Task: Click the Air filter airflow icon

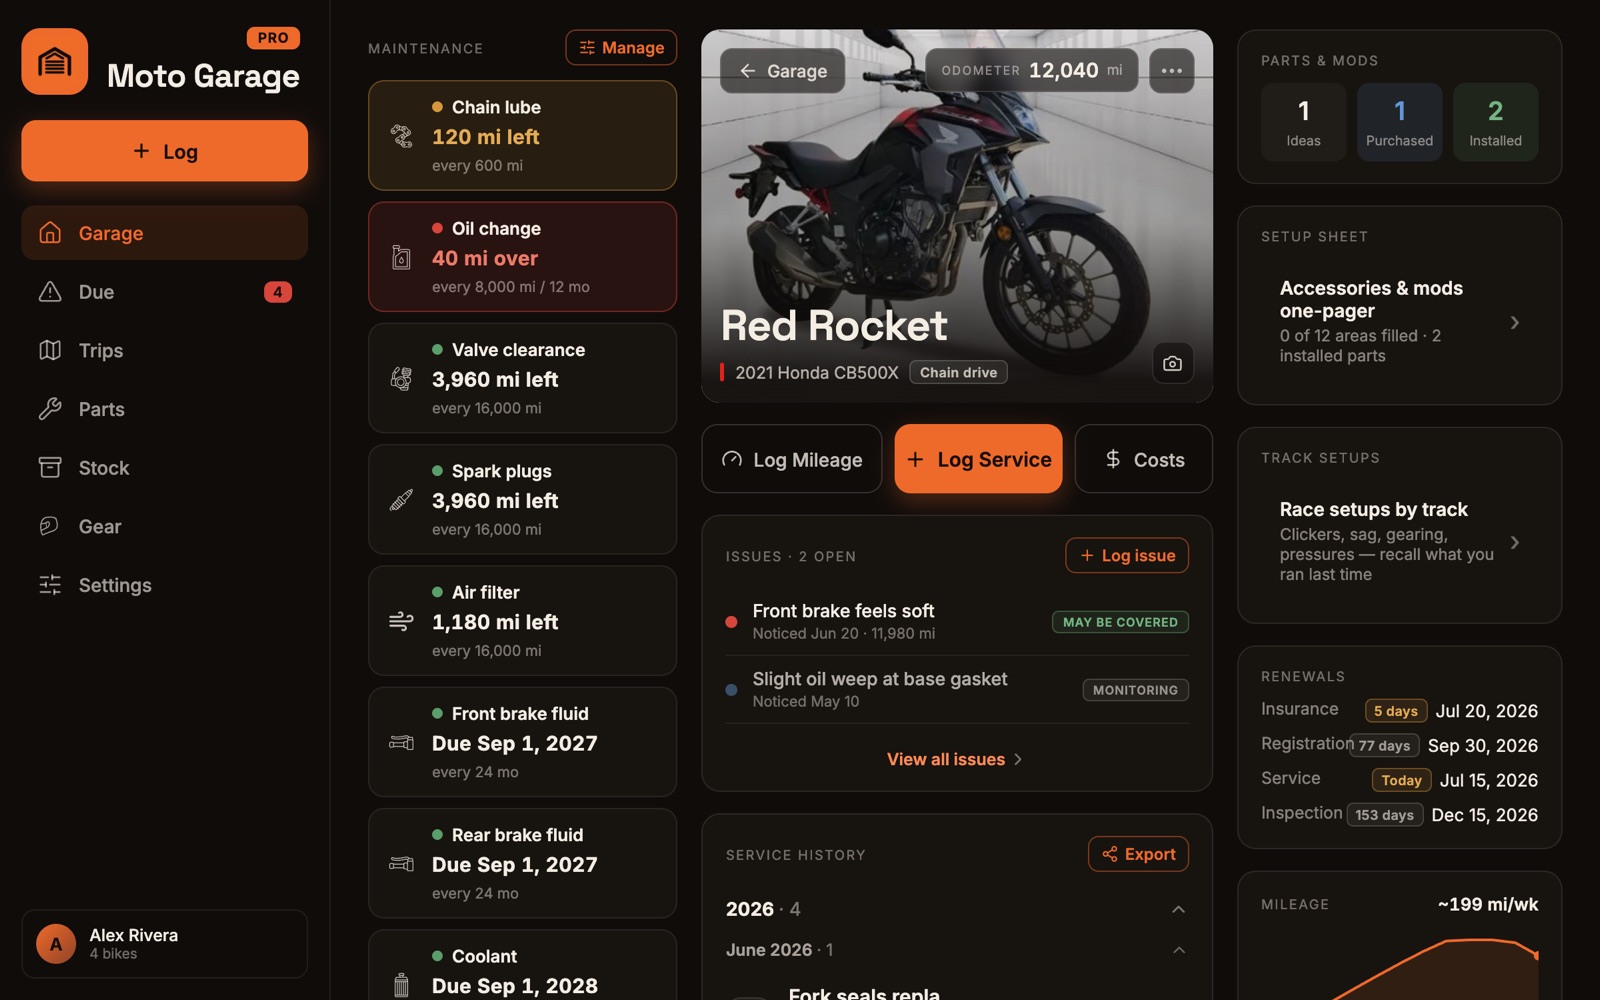Action: [401, 622]
